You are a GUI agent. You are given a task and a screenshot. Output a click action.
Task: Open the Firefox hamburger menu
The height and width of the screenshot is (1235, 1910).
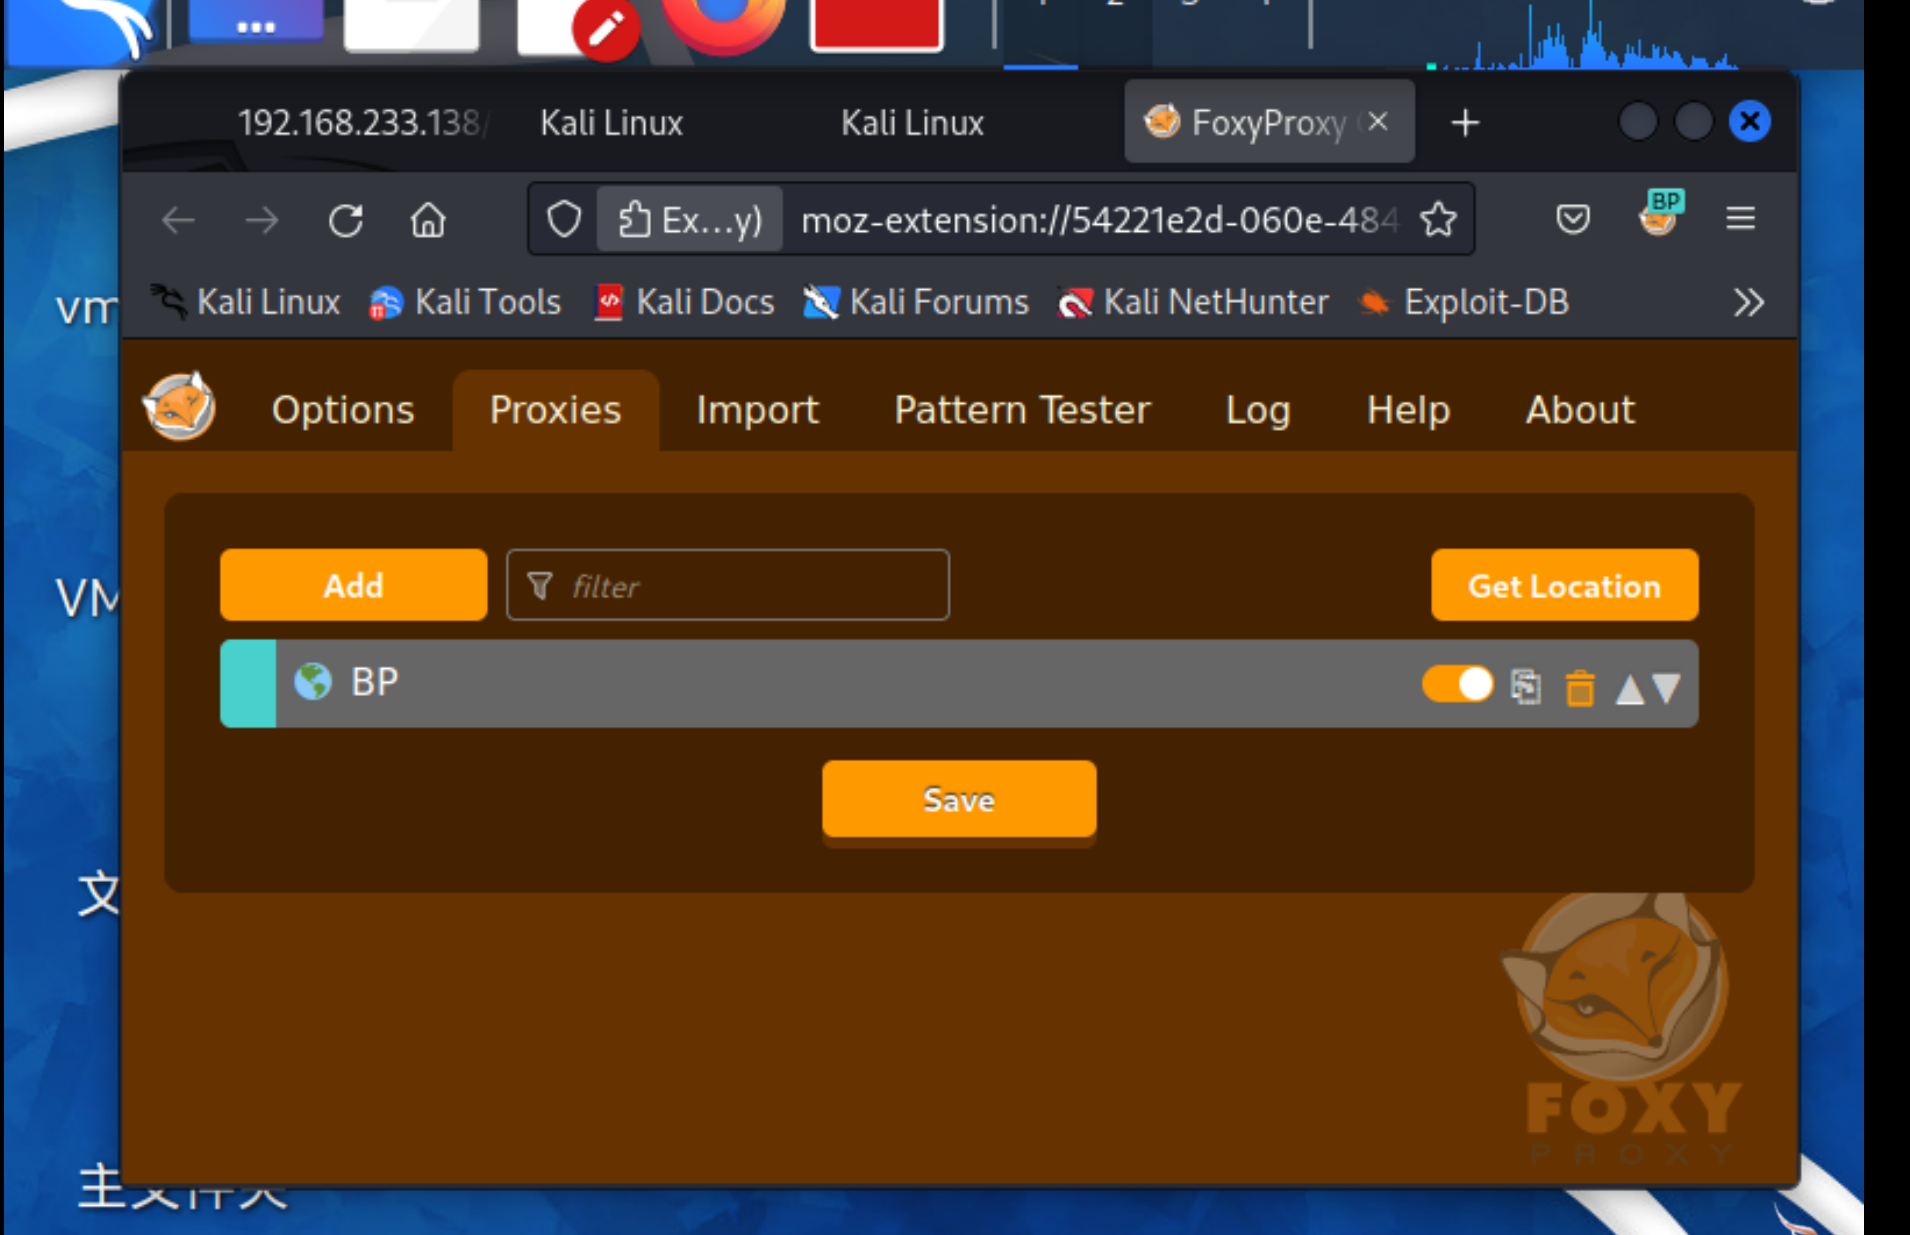click(x=1740, y=218)
